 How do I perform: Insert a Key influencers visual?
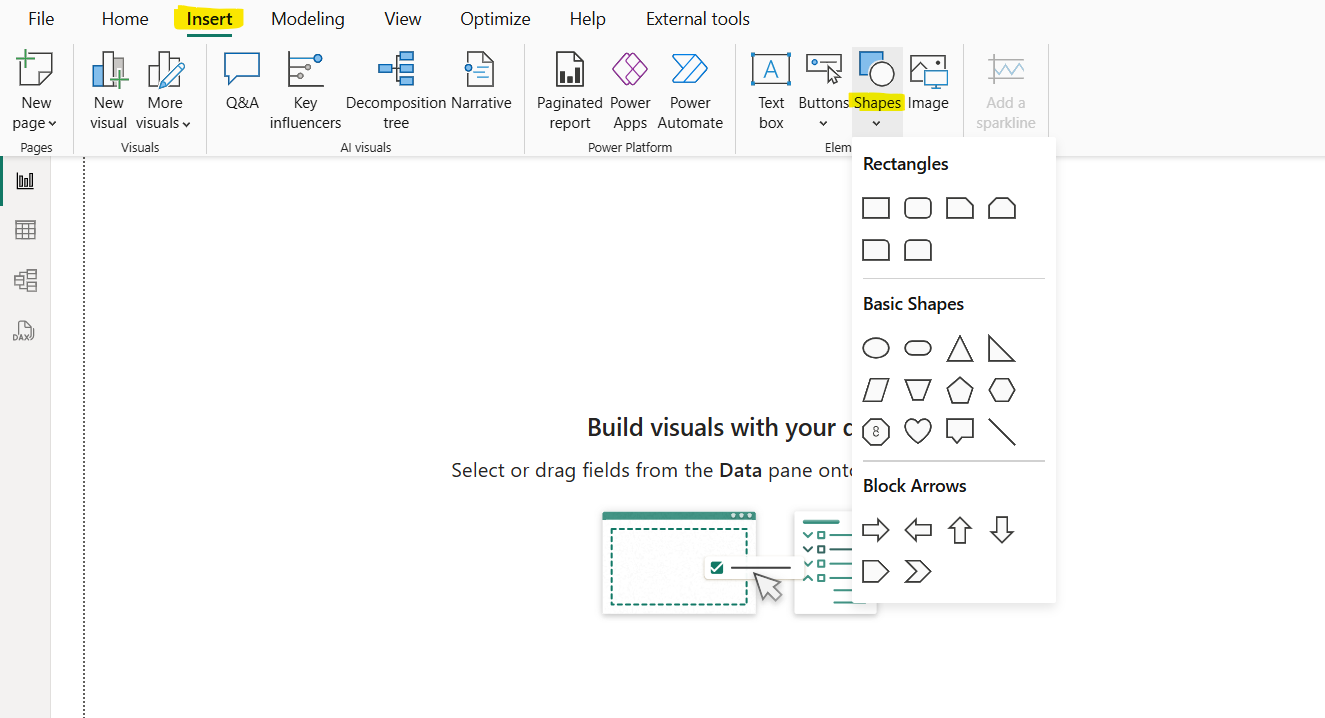coord(305,88)
